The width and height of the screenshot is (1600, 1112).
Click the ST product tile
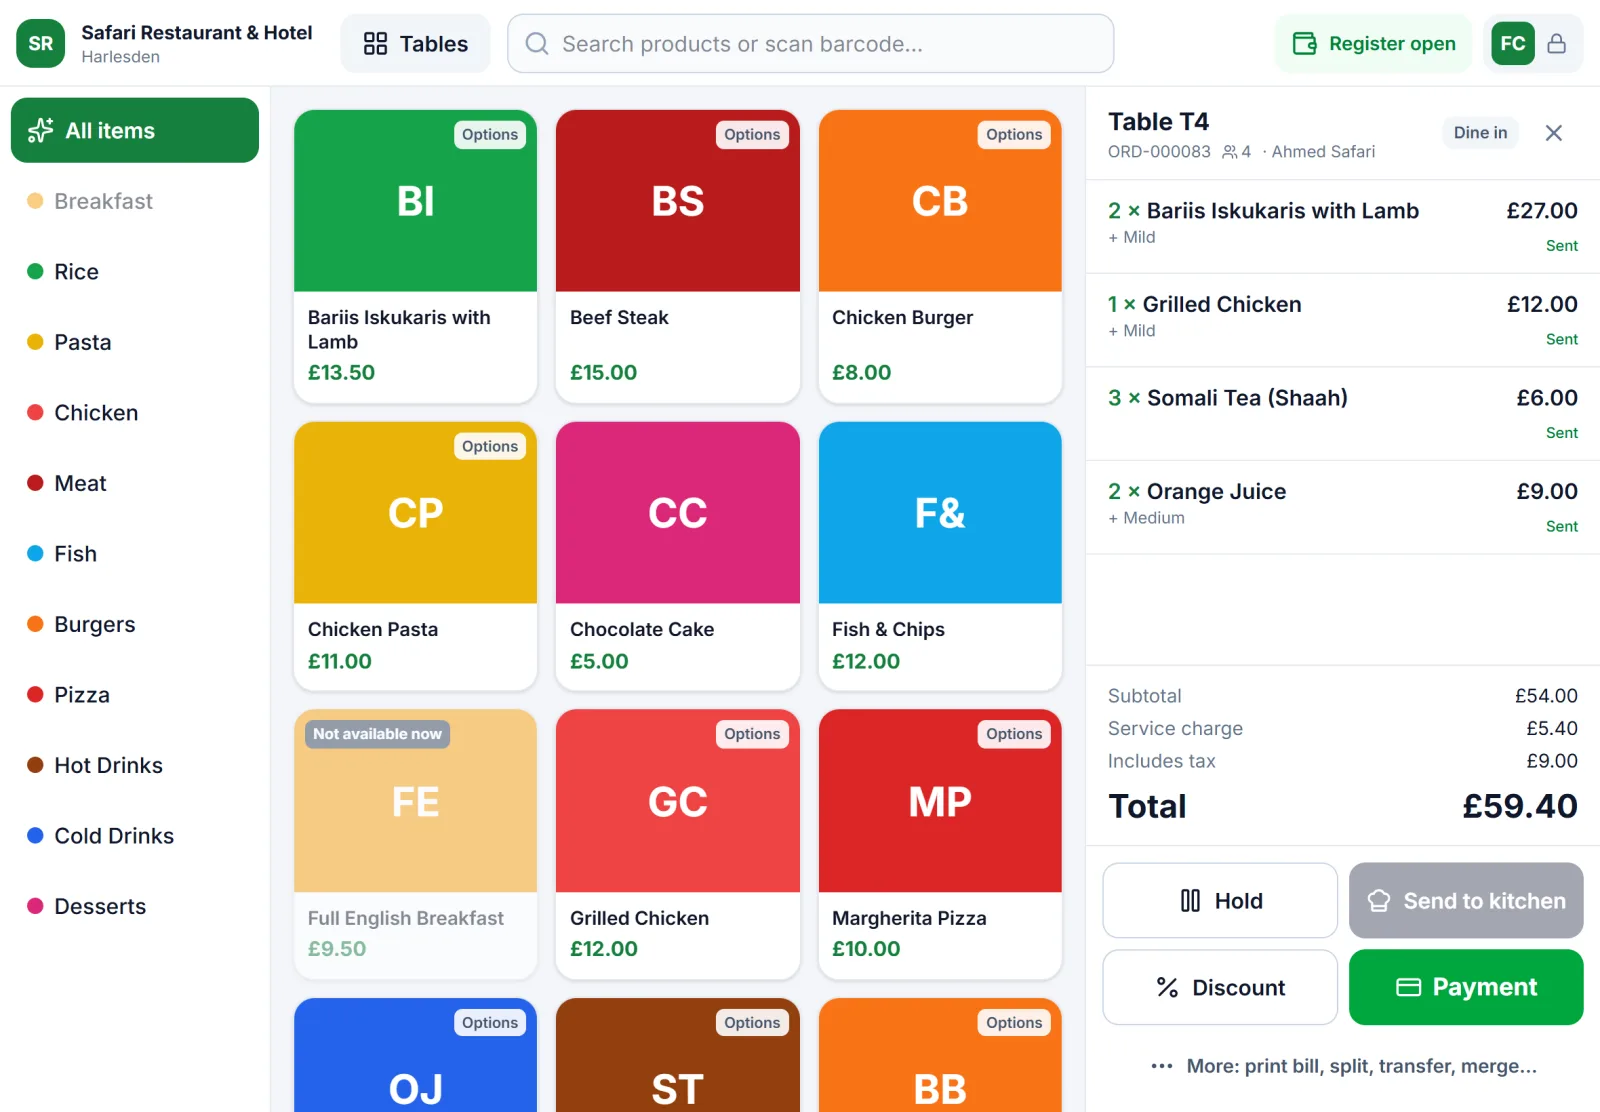tap(678, 1055)
